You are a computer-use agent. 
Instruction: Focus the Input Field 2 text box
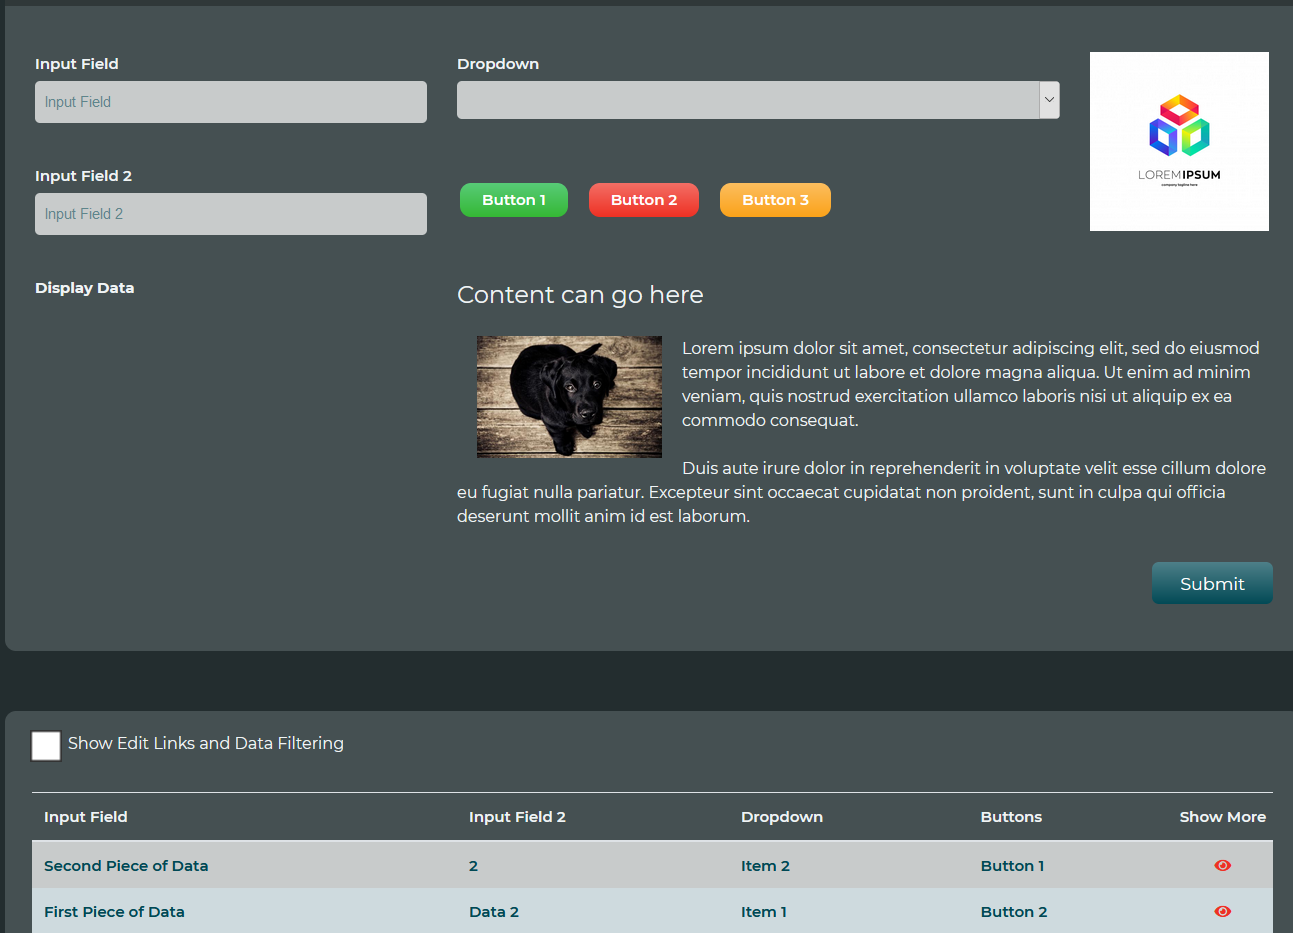pos(231,214)
